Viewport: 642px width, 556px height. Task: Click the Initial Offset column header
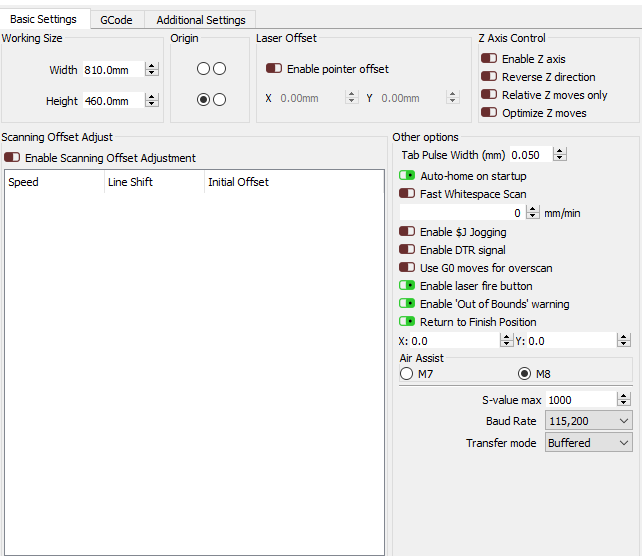[294, 182]
